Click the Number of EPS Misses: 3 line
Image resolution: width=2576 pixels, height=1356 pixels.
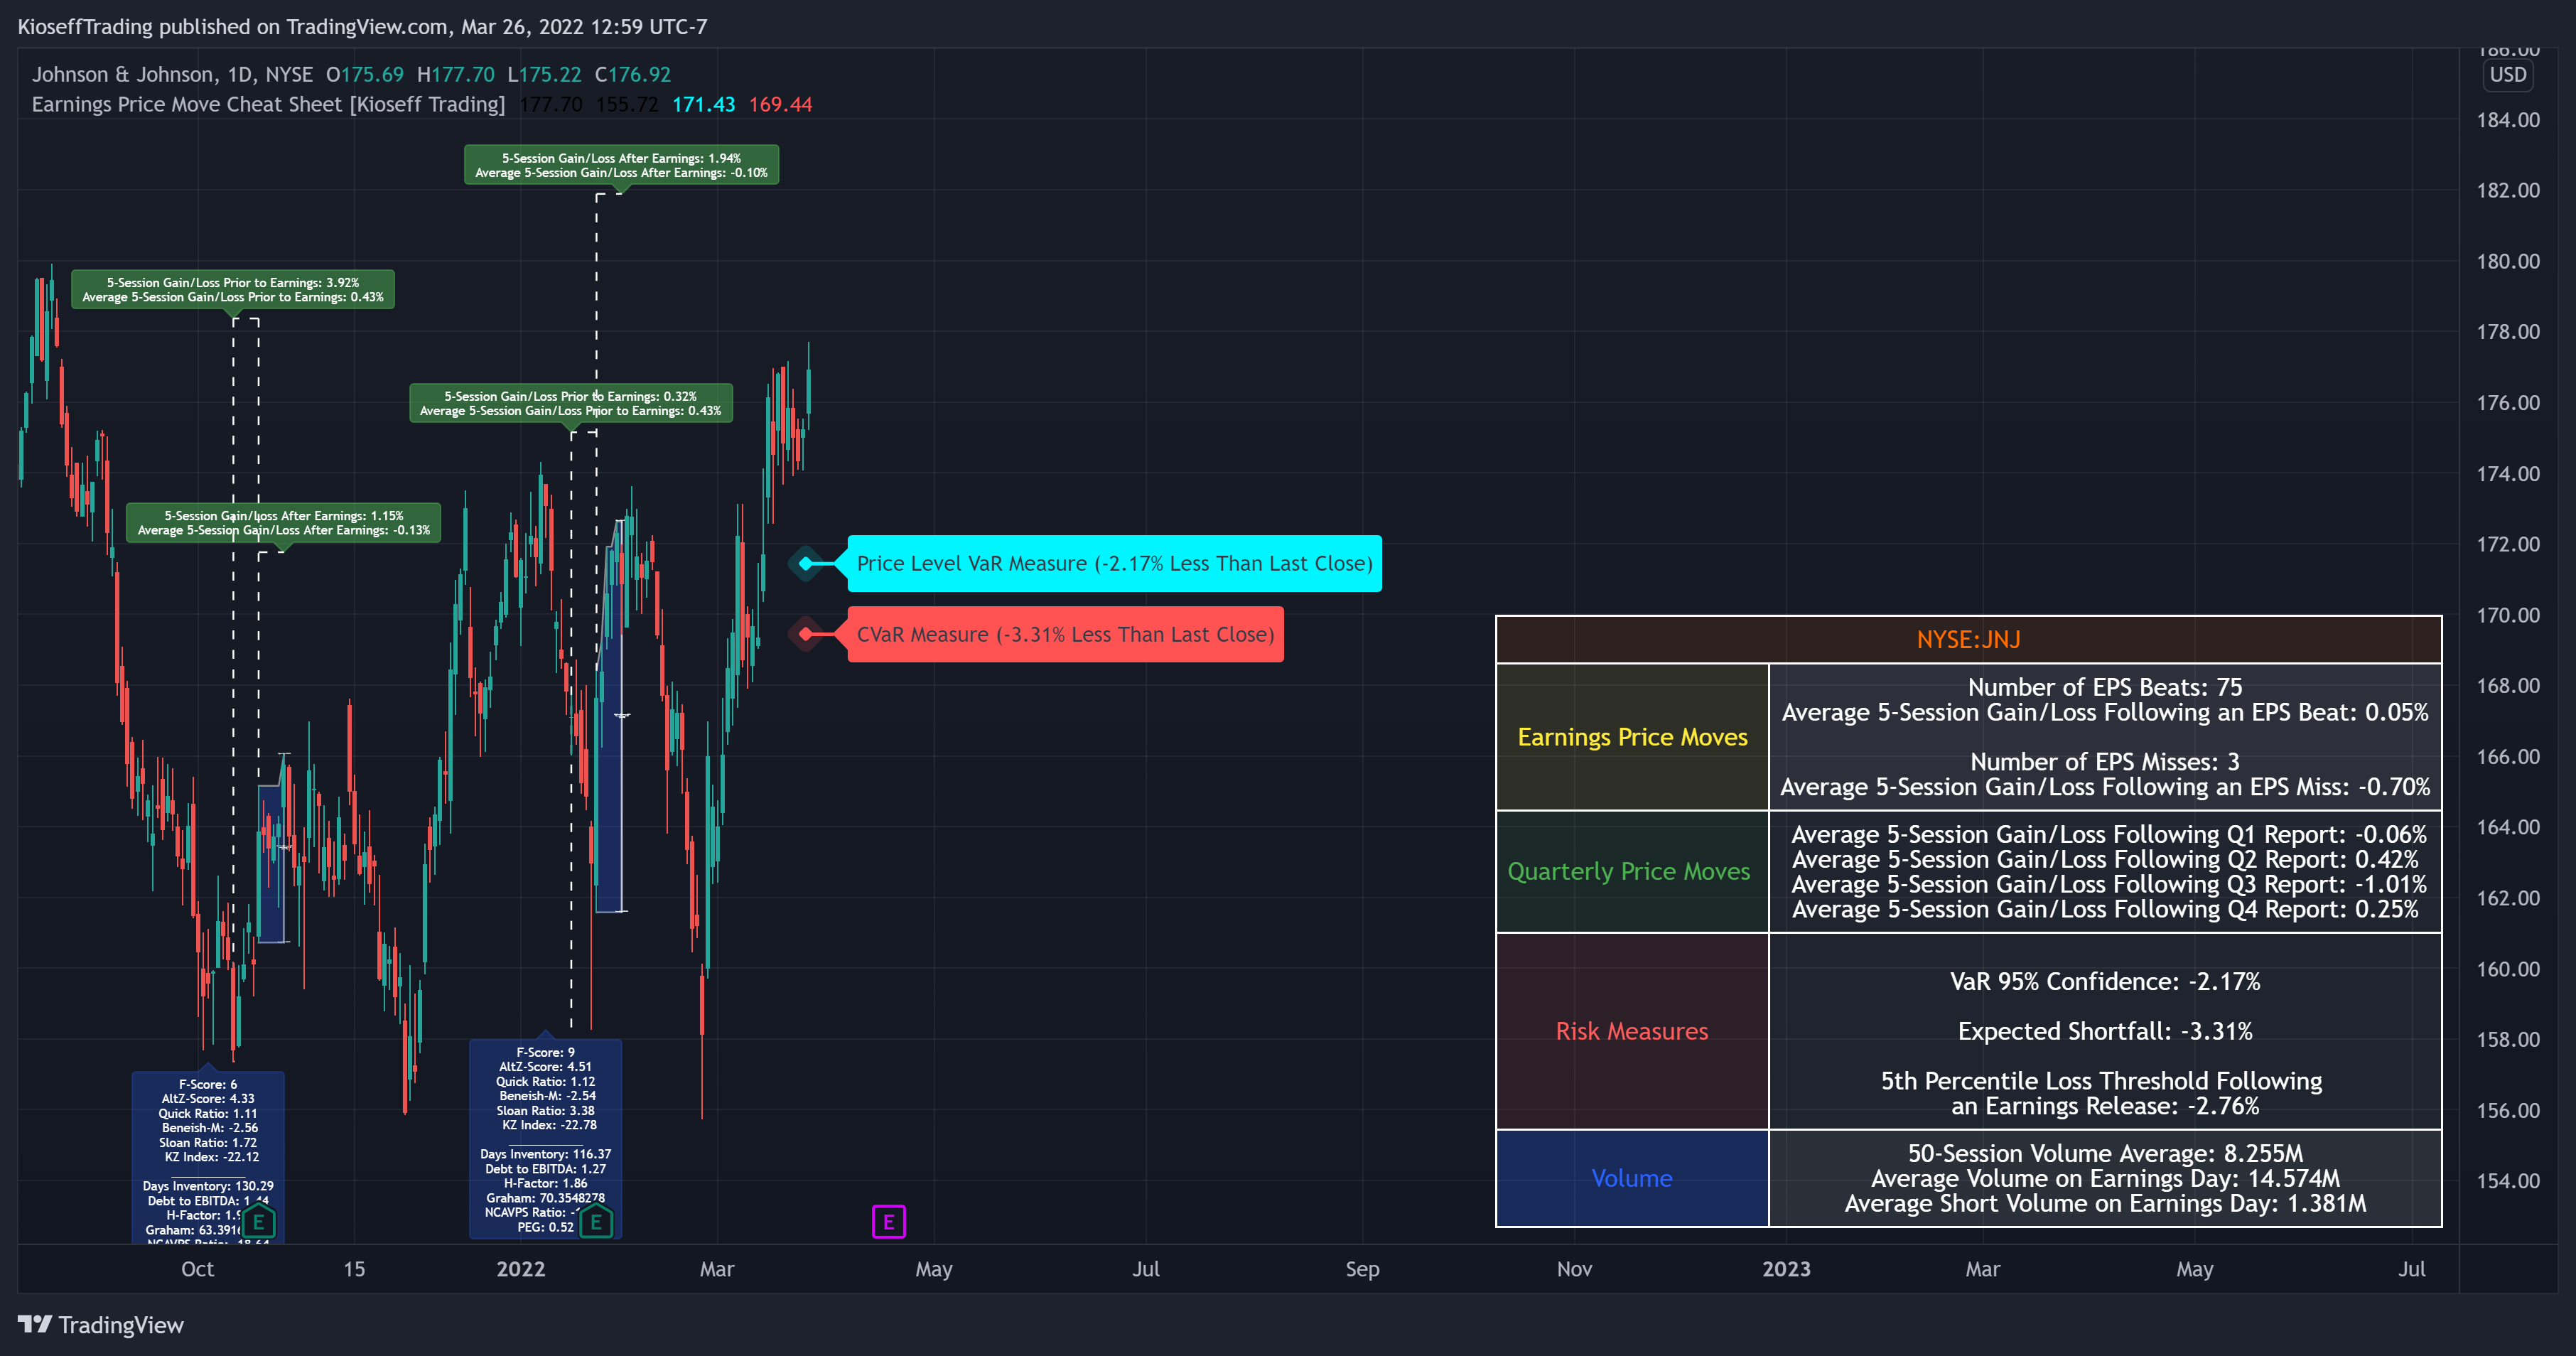[x=2104, y=762]
